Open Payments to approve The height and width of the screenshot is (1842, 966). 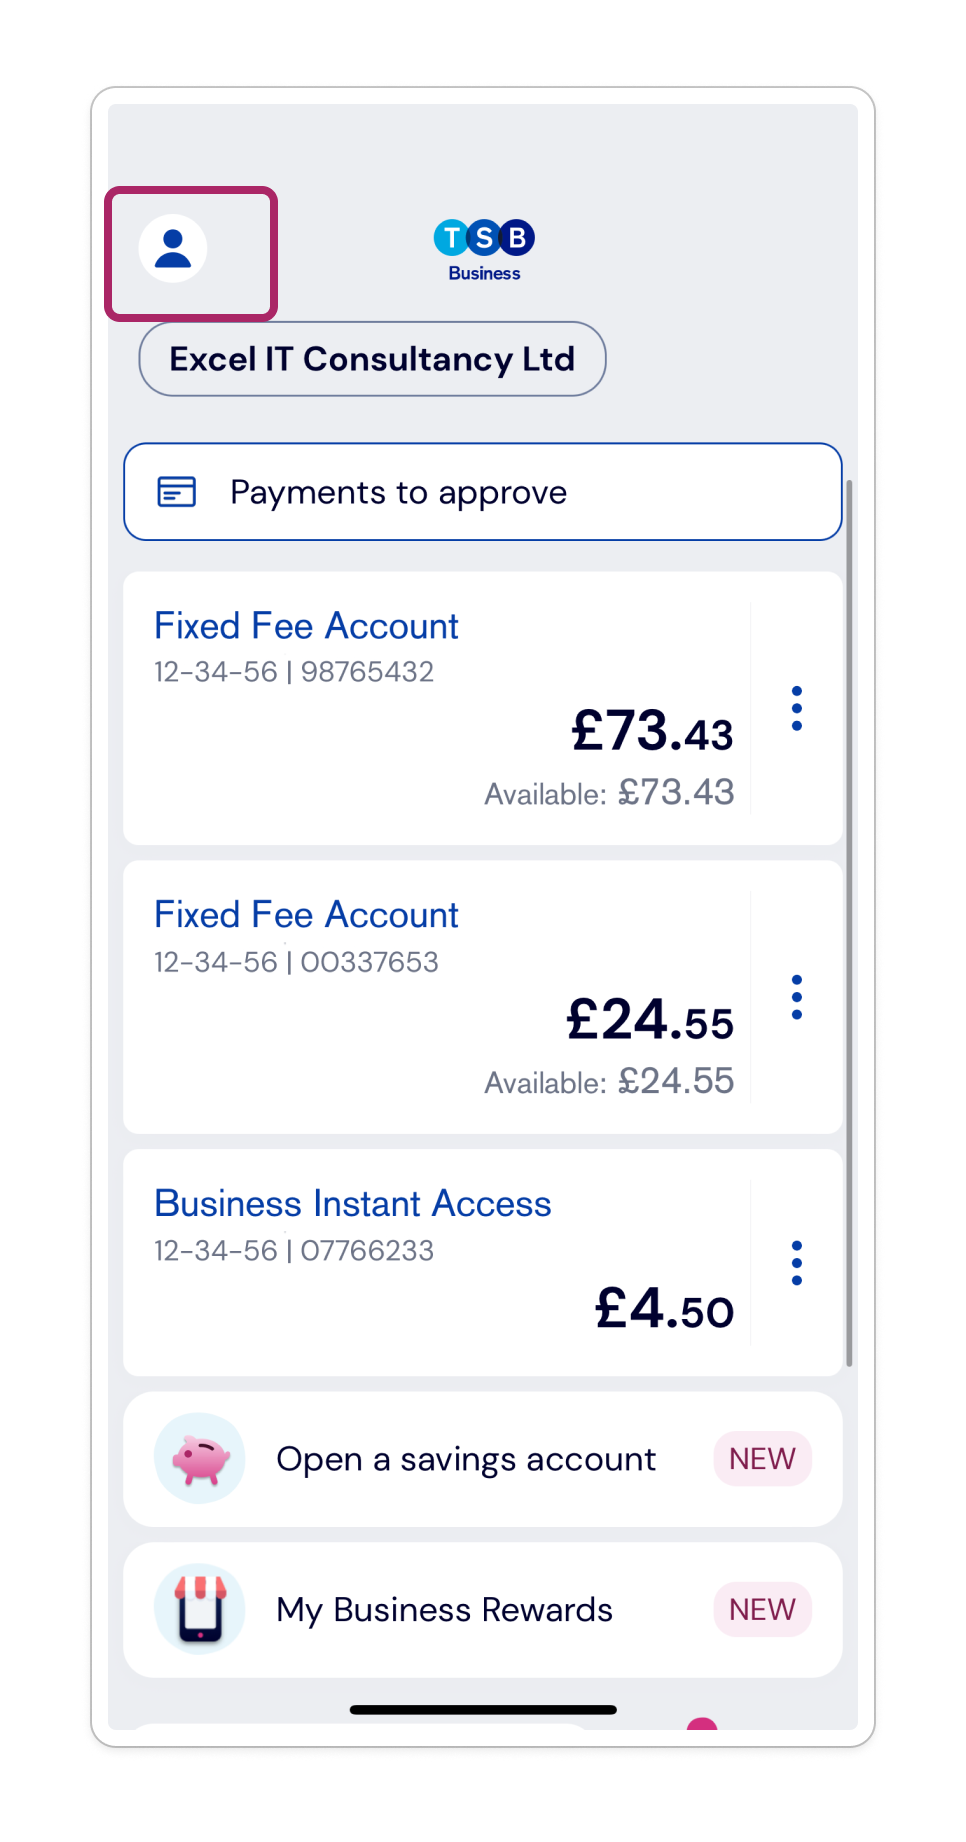[483, 492]
